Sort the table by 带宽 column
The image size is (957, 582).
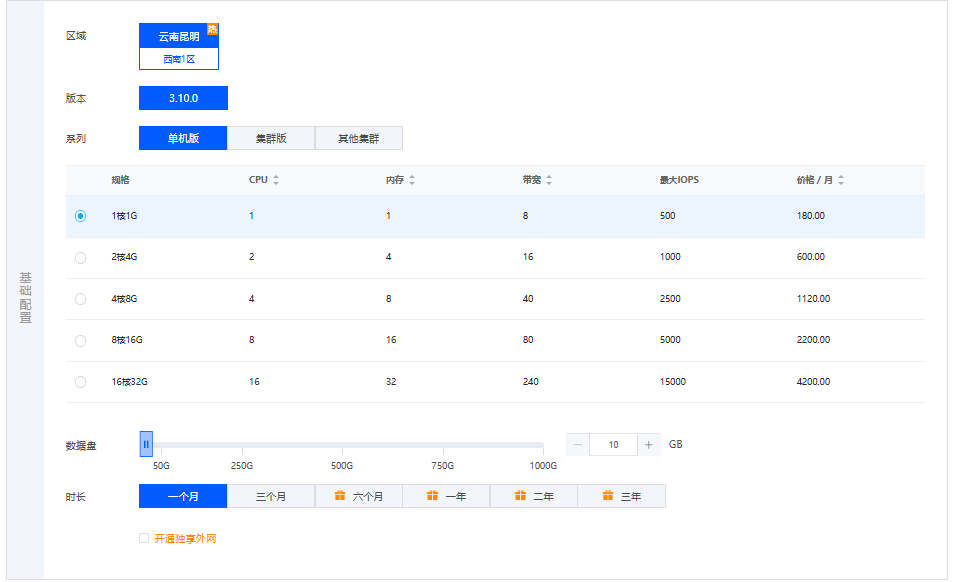click(549, 180)
